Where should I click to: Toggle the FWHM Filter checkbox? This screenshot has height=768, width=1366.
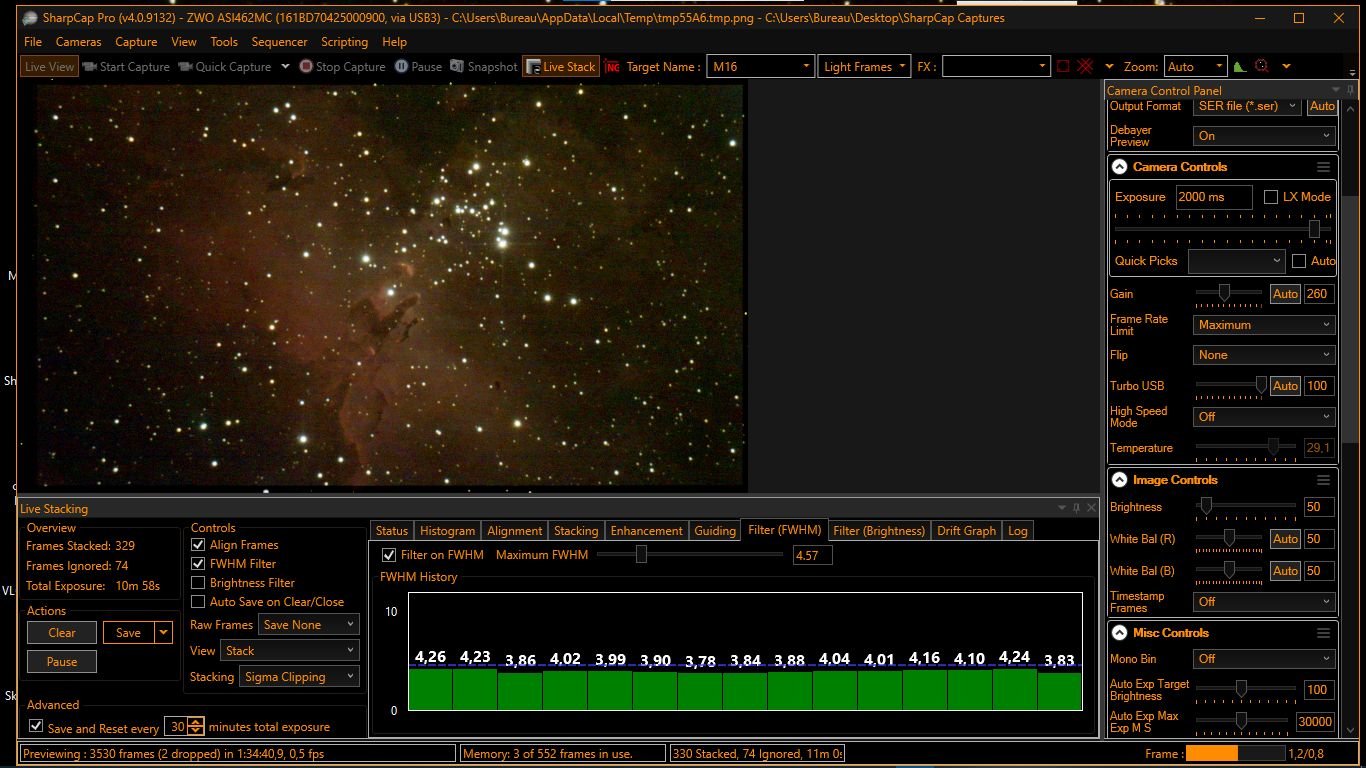pos(198,564)
